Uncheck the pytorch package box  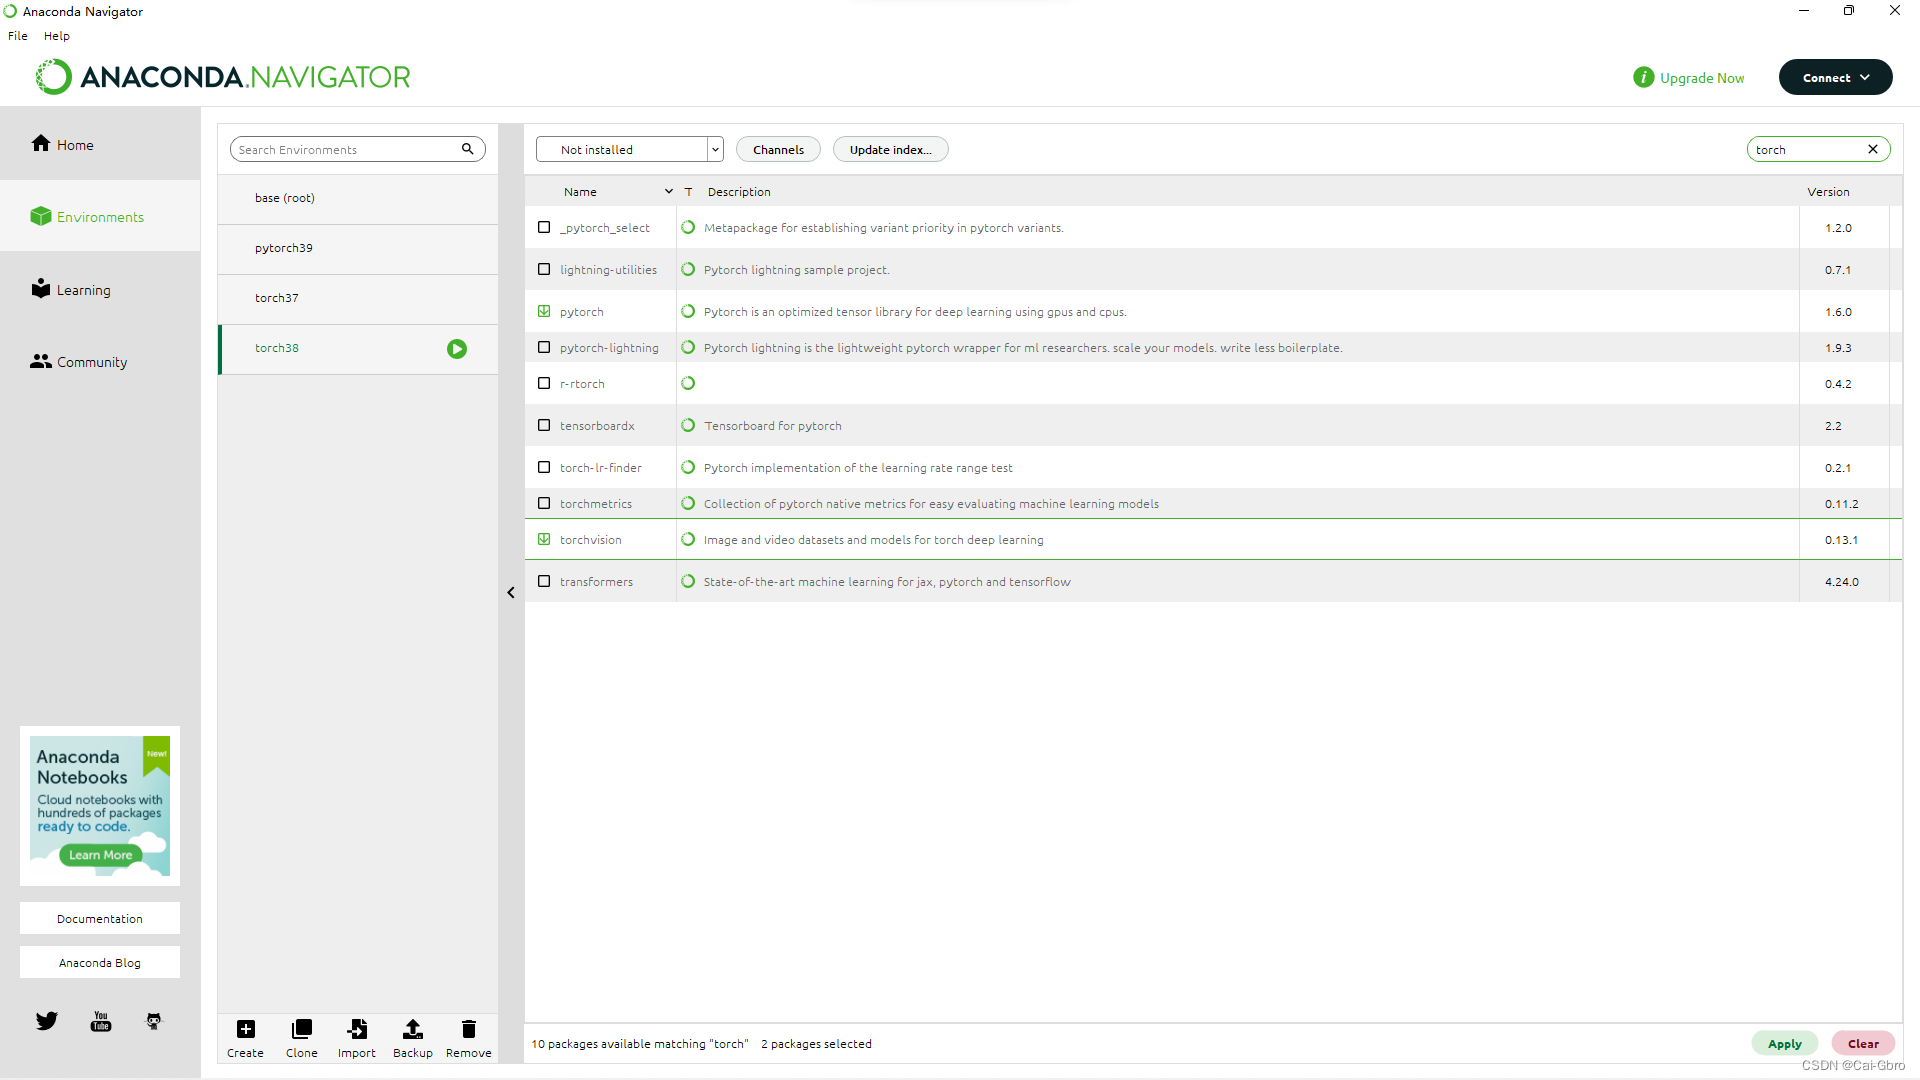tap(544, 311)
